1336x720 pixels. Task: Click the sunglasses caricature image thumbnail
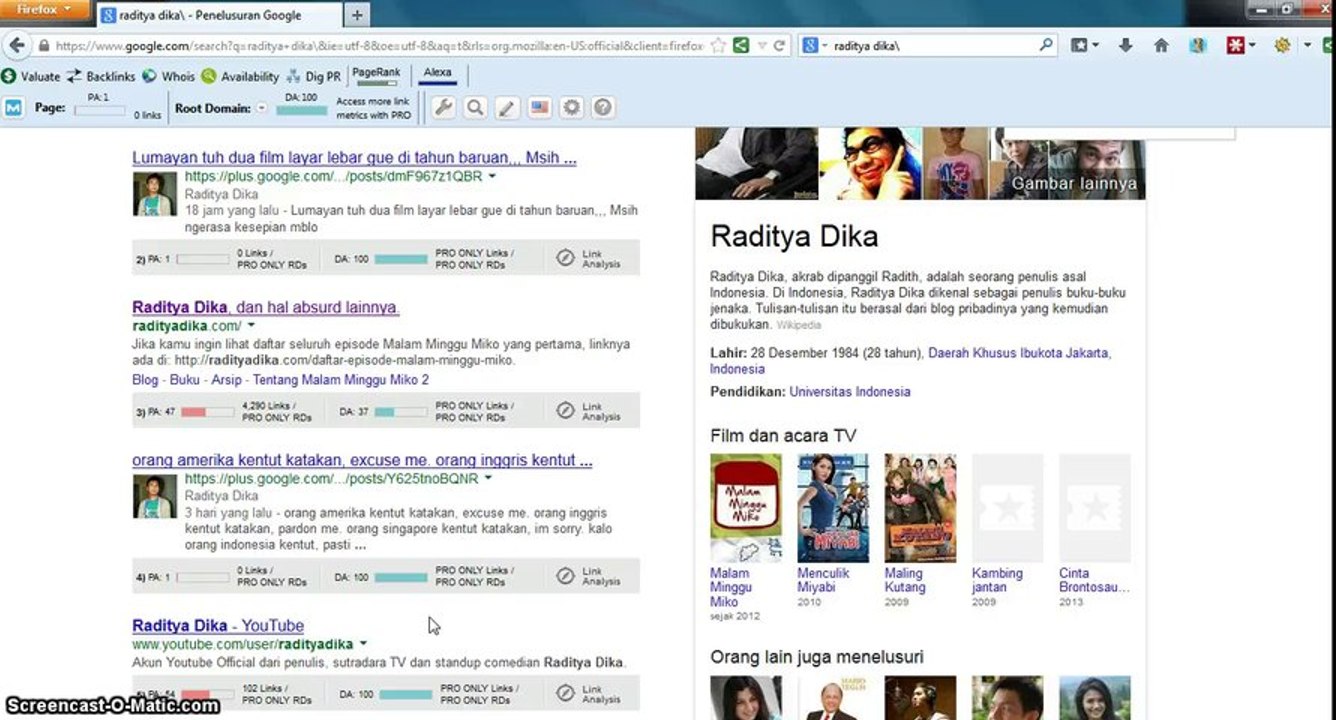pyautogui.click(x=870, y=163)
